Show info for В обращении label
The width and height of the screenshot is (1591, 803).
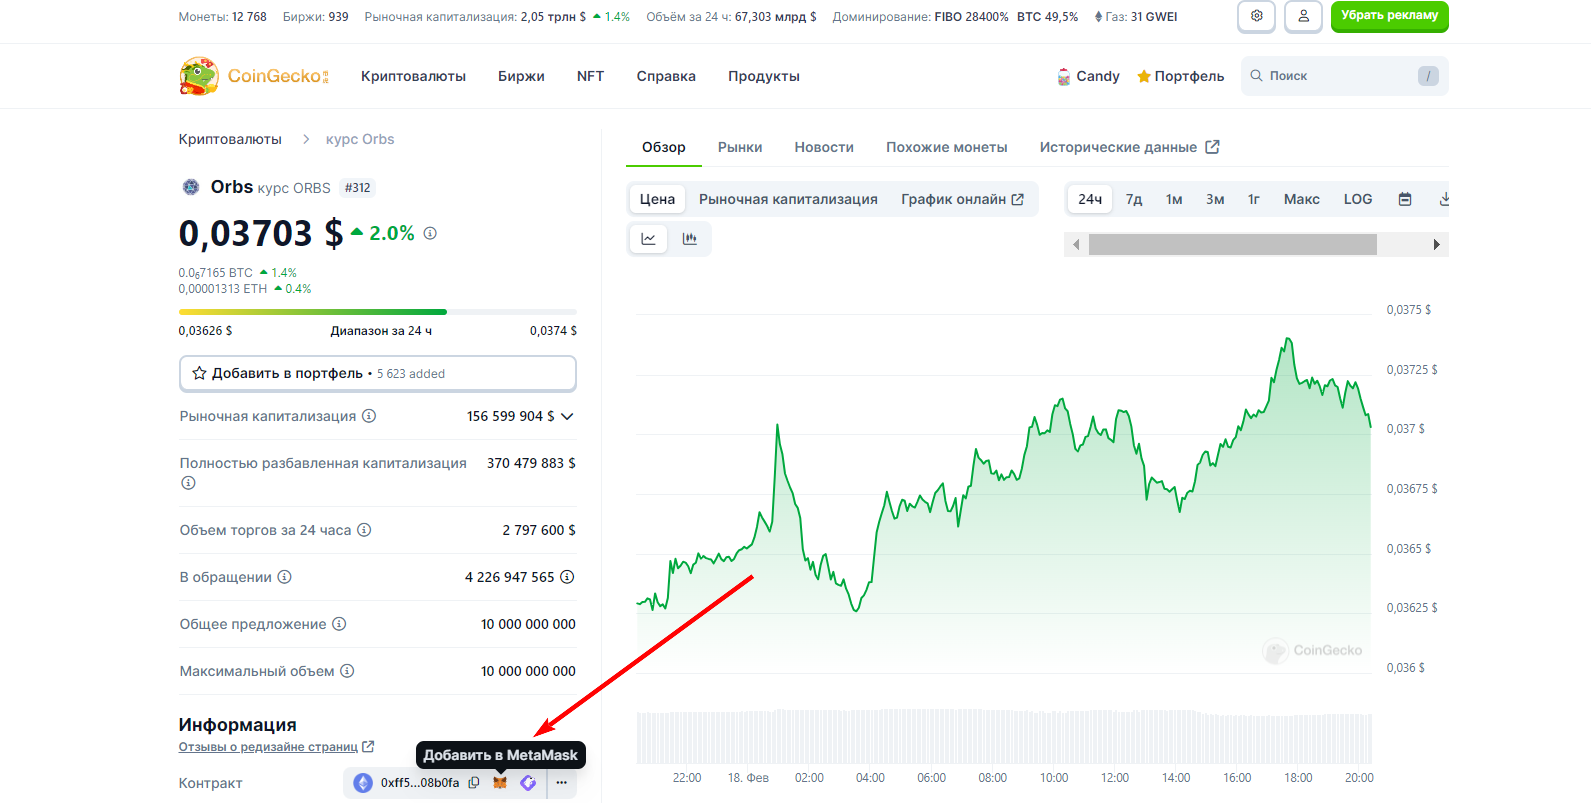point(284,577)
